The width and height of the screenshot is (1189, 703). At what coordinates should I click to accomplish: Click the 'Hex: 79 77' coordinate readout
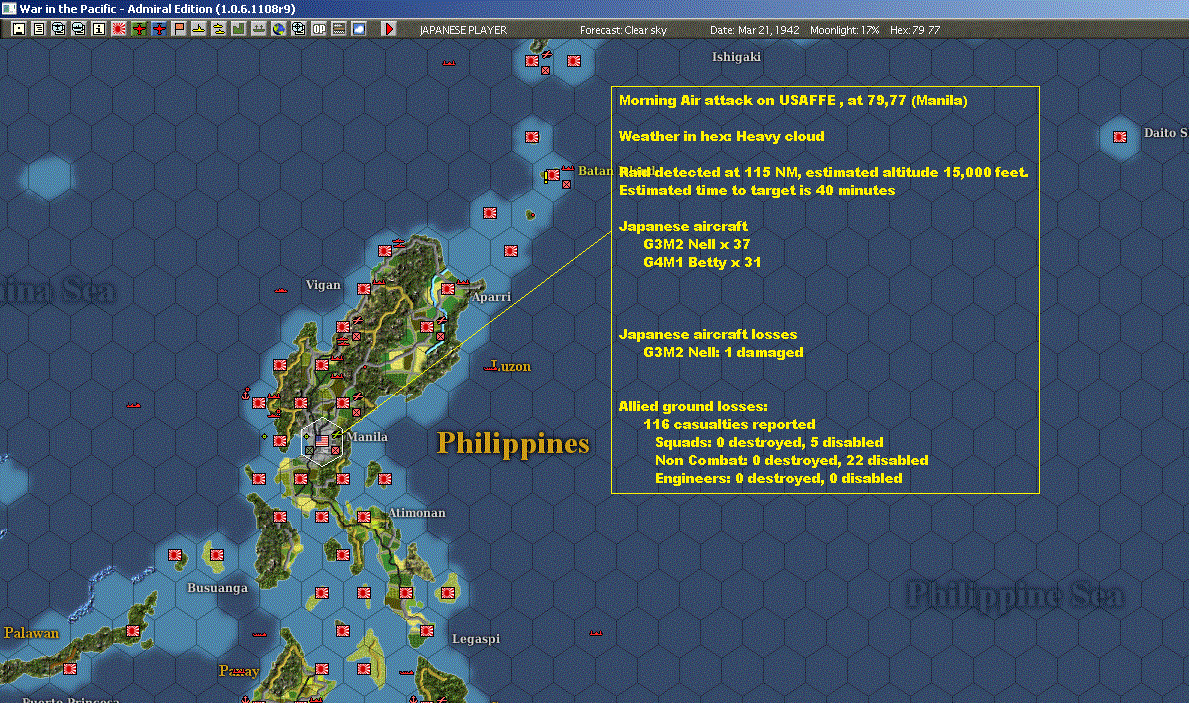(914, 30)
